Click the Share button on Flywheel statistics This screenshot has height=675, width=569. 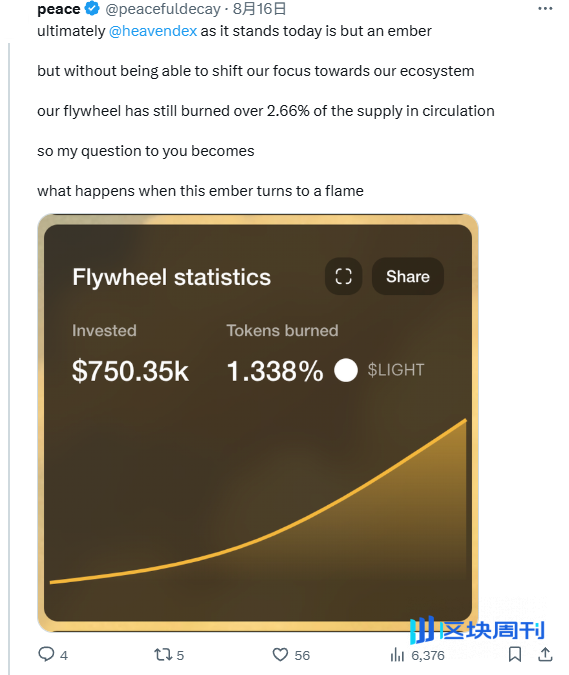(408, 276)
